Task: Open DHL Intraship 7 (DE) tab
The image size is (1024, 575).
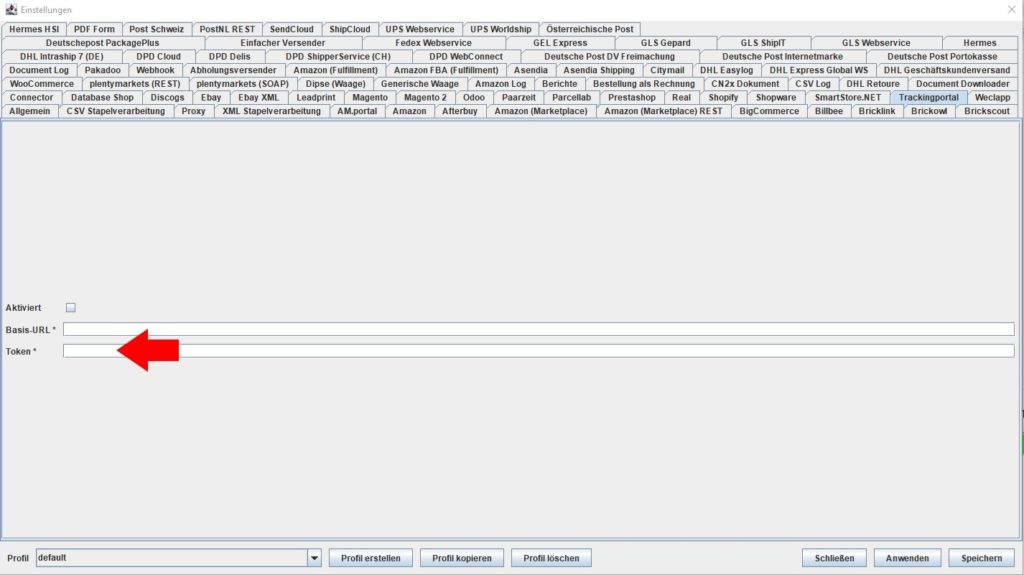Action: click(61, 57)
